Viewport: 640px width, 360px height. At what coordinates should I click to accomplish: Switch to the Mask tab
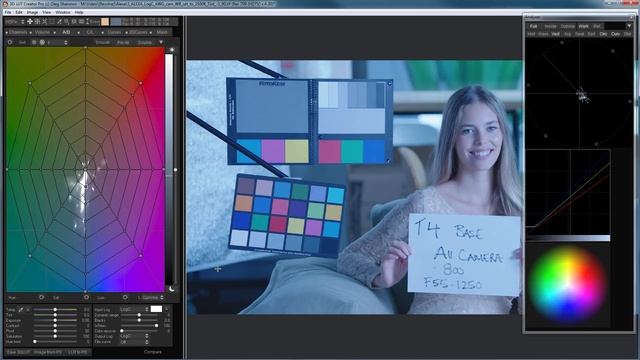[x=162, y=32]
